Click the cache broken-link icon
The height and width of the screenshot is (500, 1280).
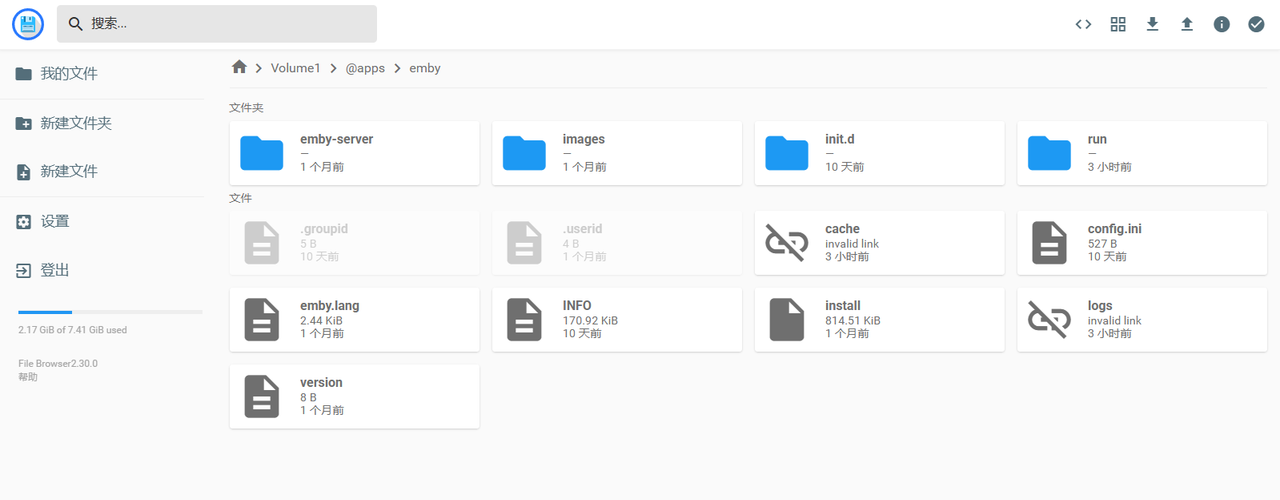(x=787, y=243)
